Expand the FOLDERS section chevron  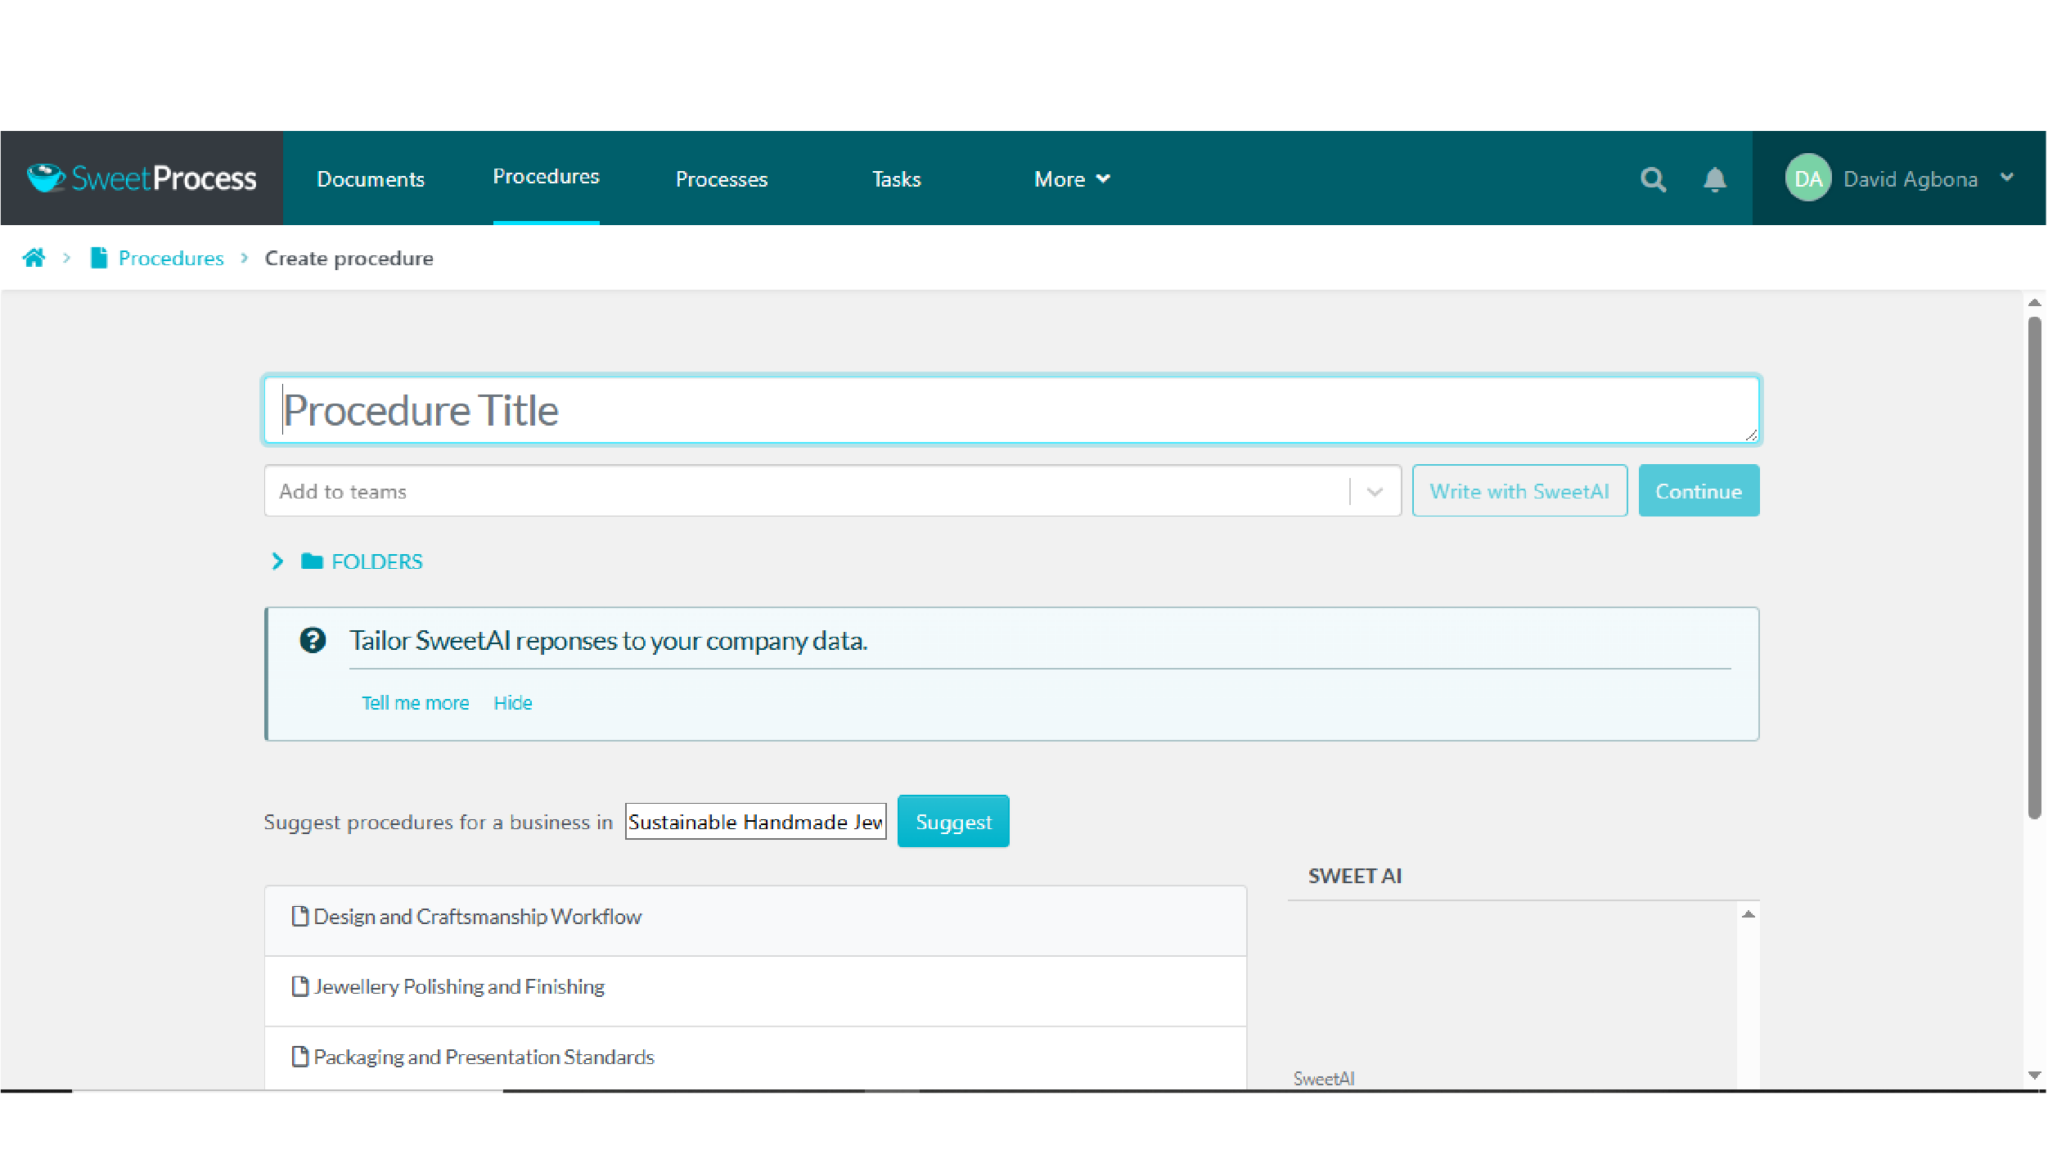tap(277, 561)
